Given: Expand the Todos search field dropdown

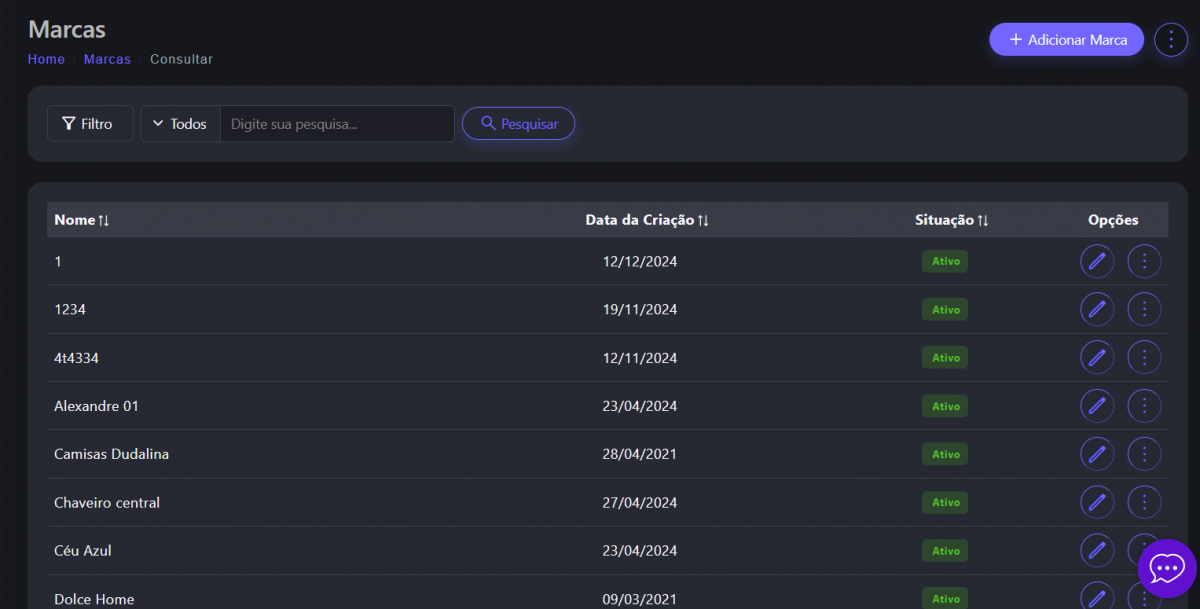Looking at the screenshot, I should point(180,124).
